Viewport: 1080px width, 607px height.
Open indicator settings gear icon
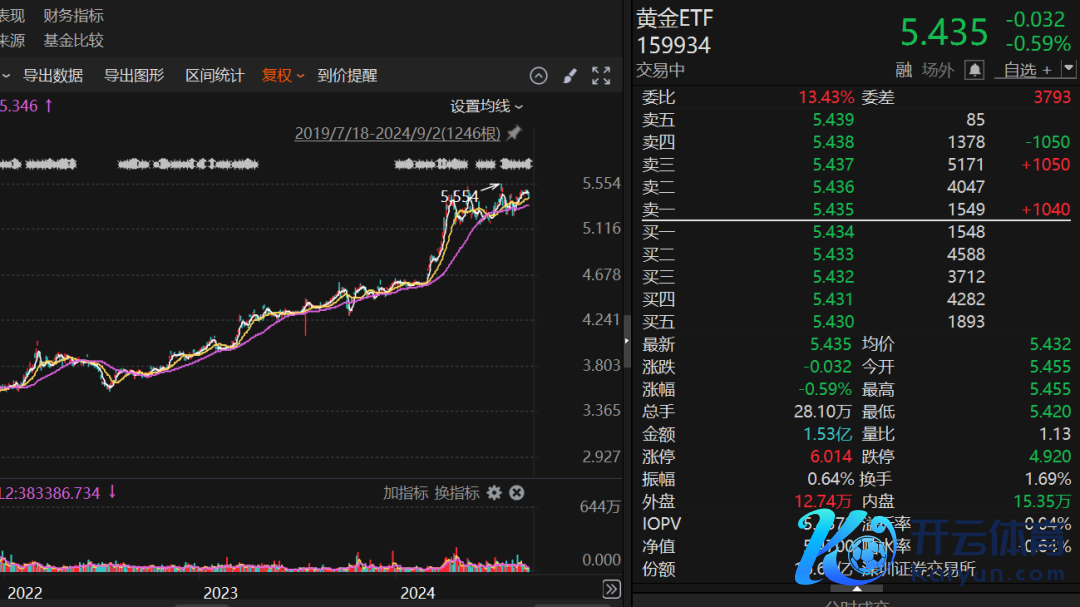pos(494,492)
